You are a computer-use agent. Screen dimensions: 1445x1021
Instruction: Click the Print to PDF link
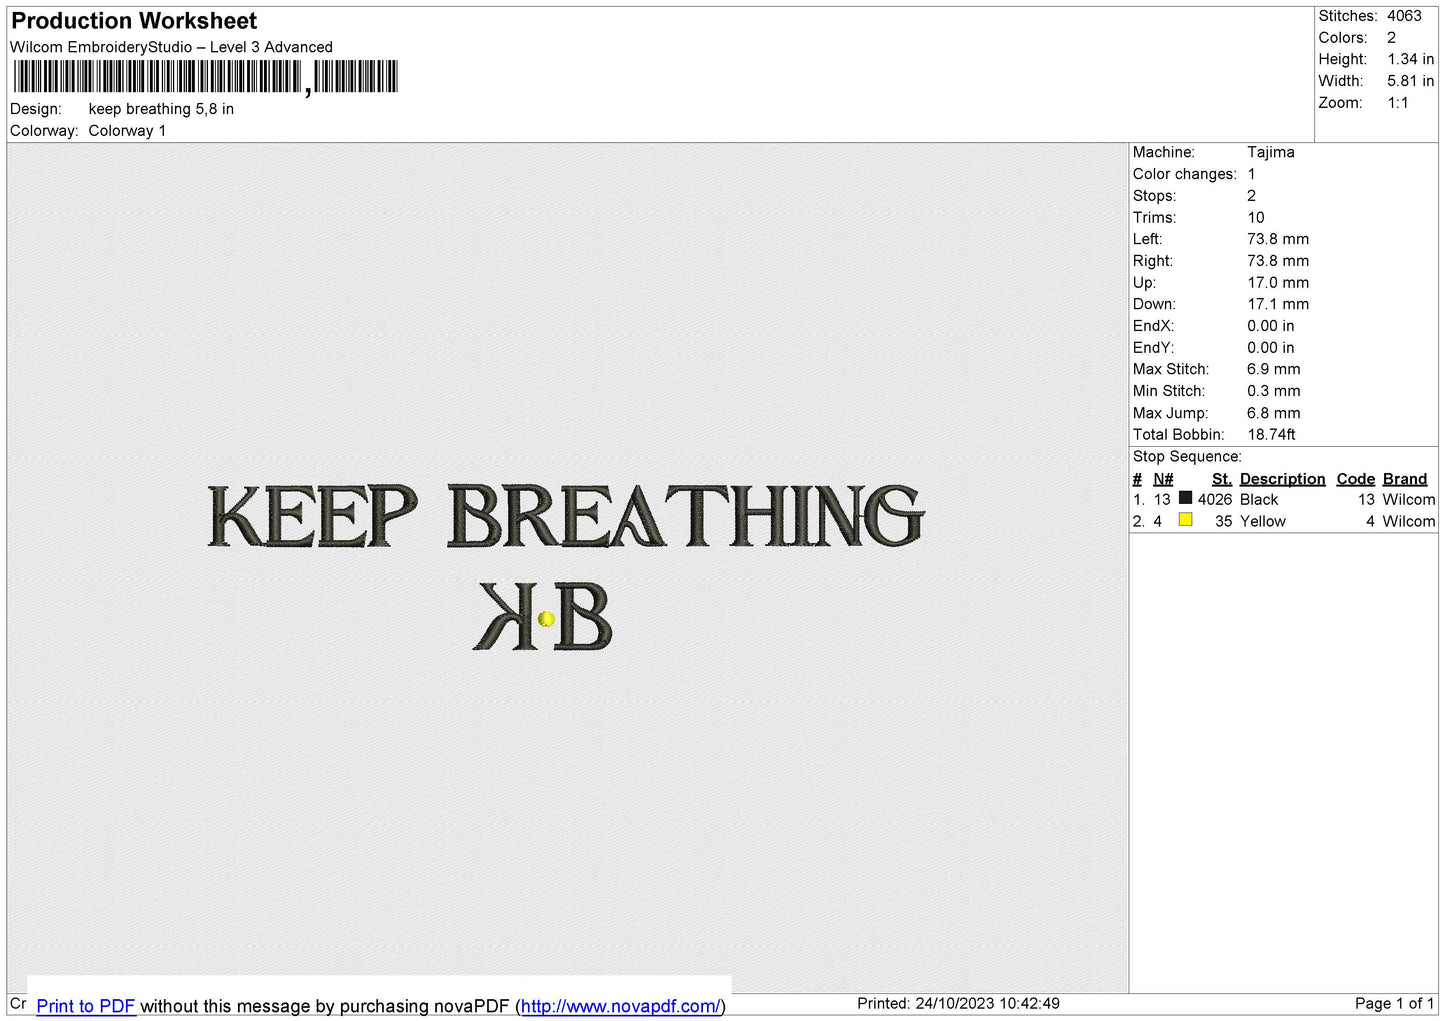[86, 1006]
